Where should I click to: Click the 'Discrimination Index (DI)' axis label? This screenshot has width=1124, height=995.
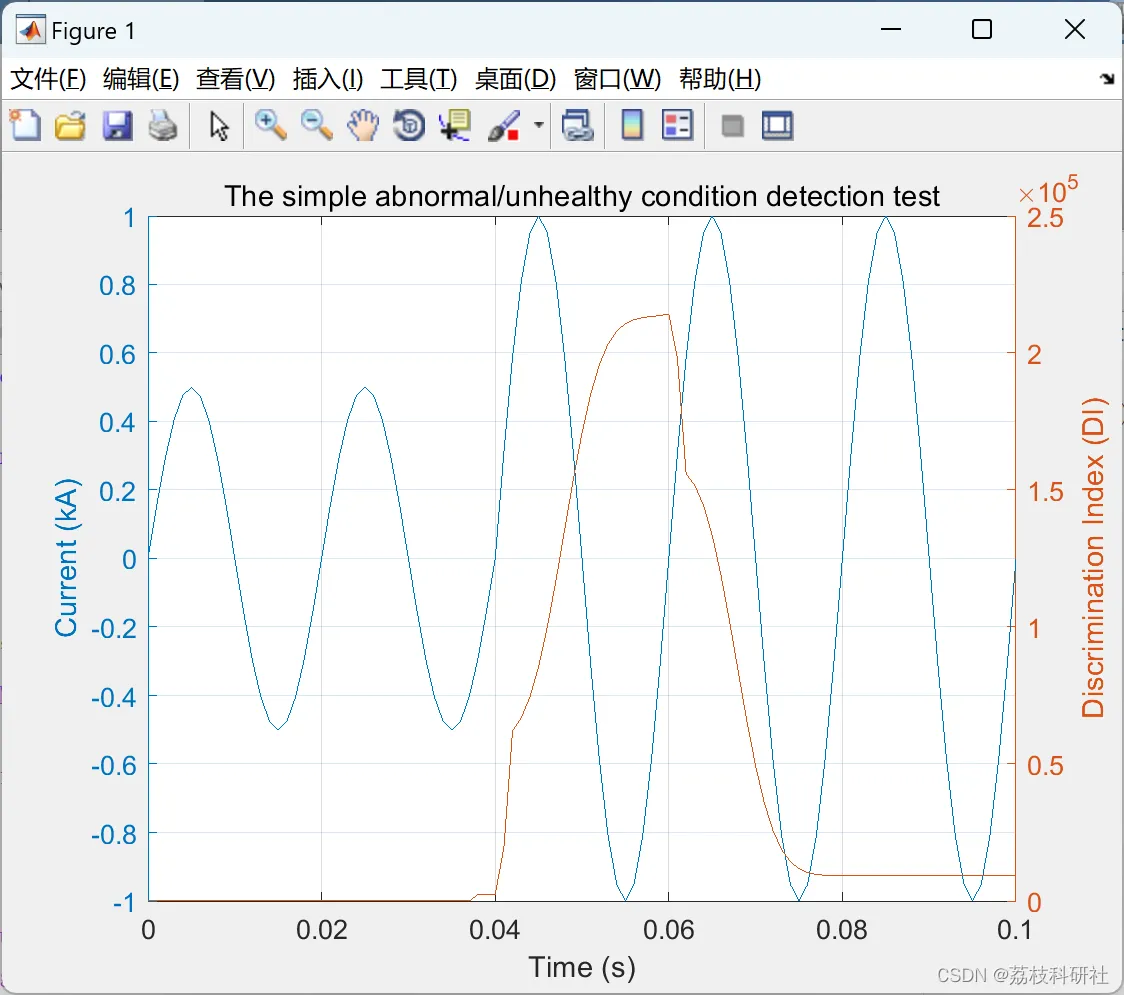pyautogui.click(x=1093, y=558)
